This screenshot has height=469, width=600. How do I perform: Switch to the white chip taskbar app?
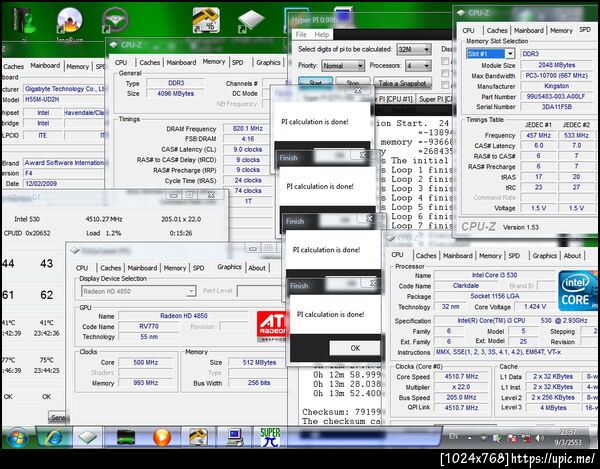point(87,437)
